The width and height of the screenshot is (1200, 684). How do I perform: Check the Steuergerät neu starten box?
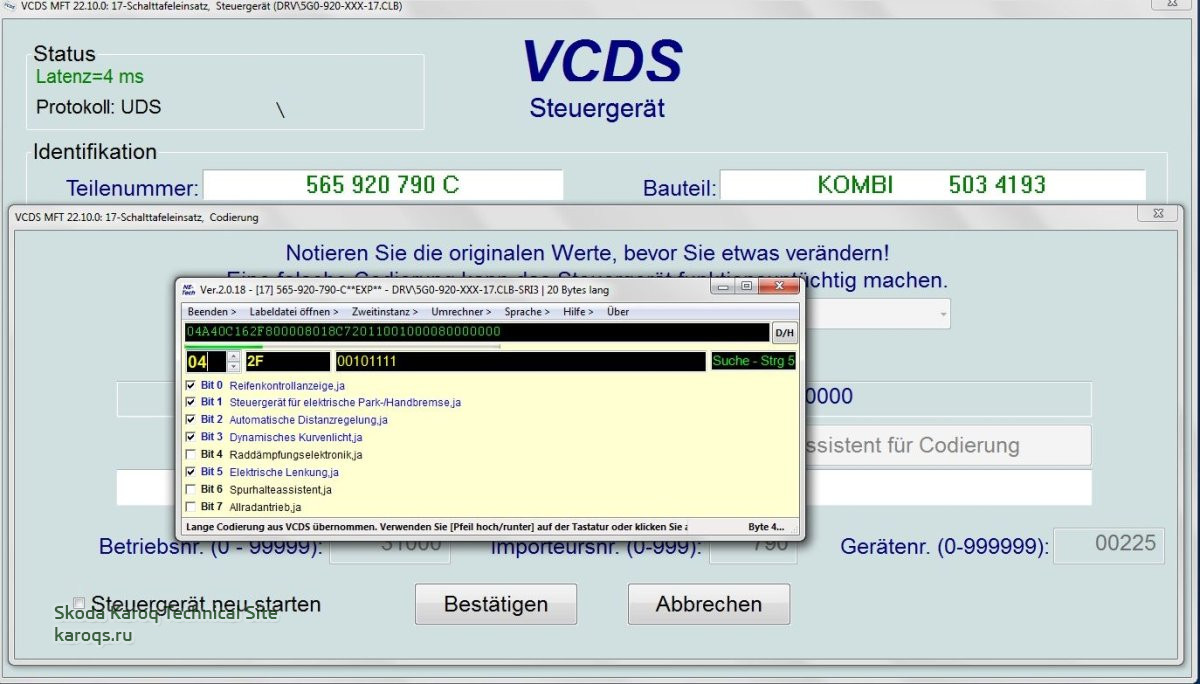click(x=80, y=604)
